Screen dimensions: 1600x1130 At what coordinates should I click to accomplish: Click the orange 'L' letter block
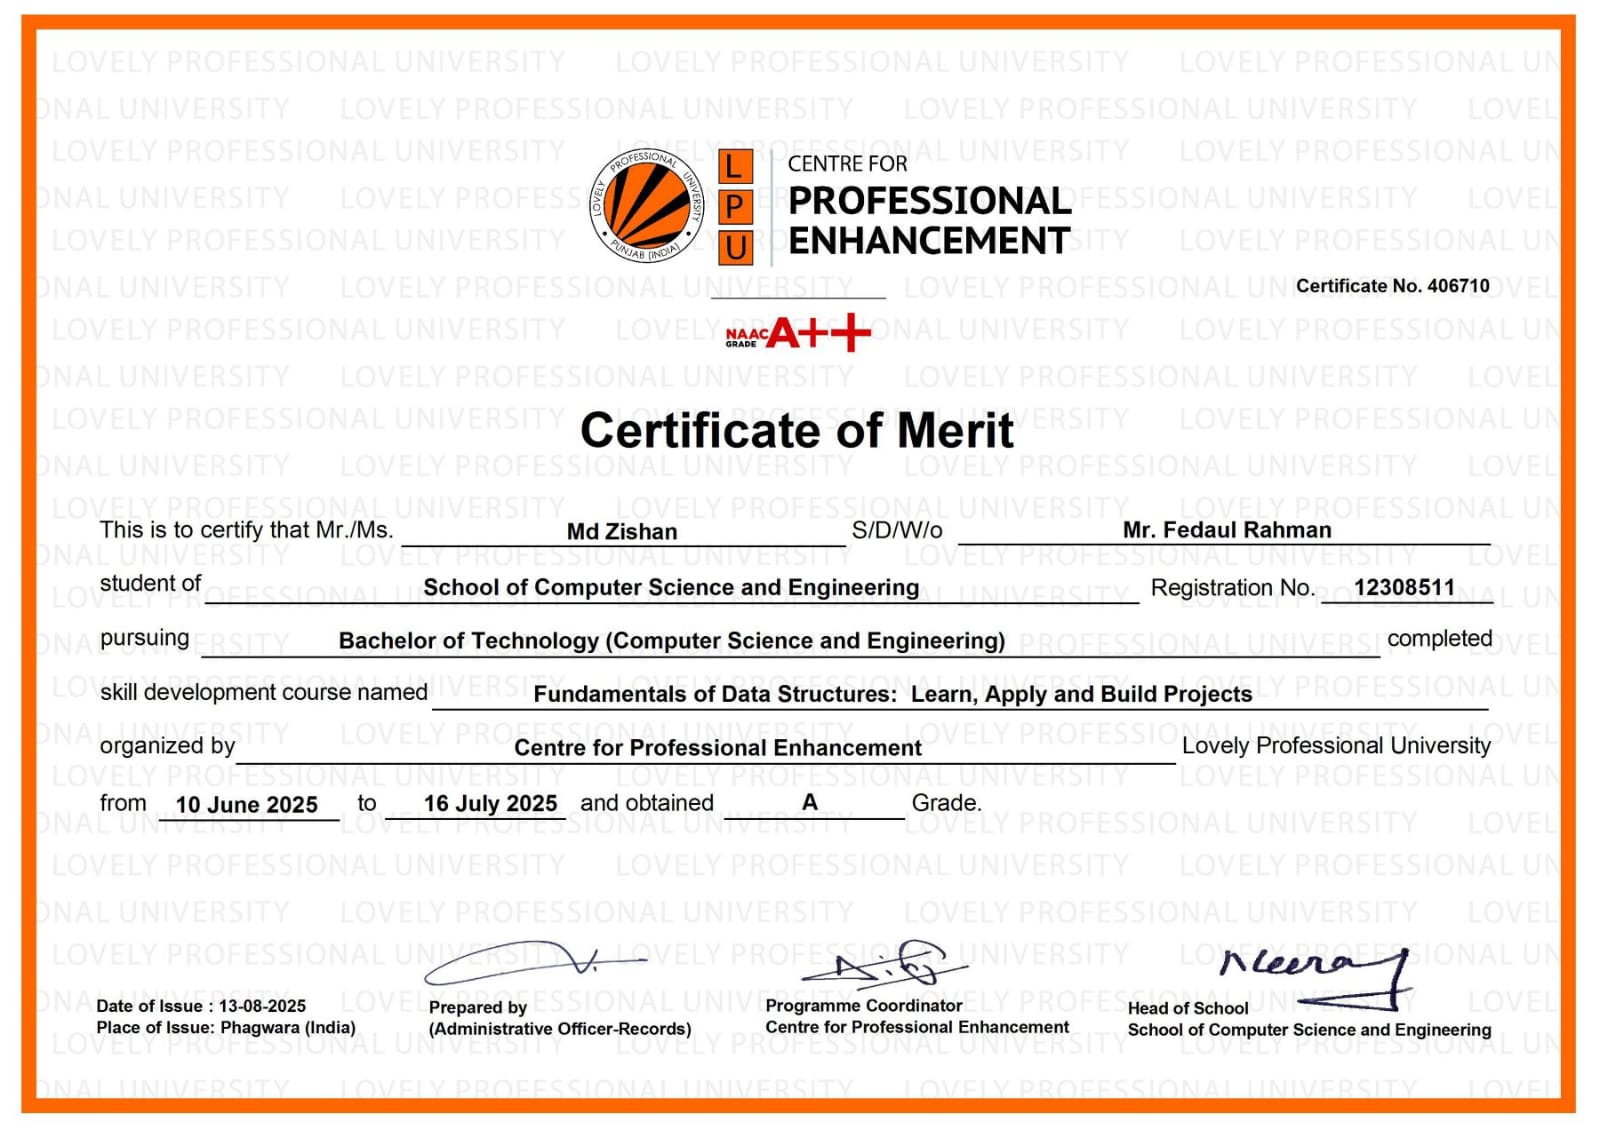(735, 166)
